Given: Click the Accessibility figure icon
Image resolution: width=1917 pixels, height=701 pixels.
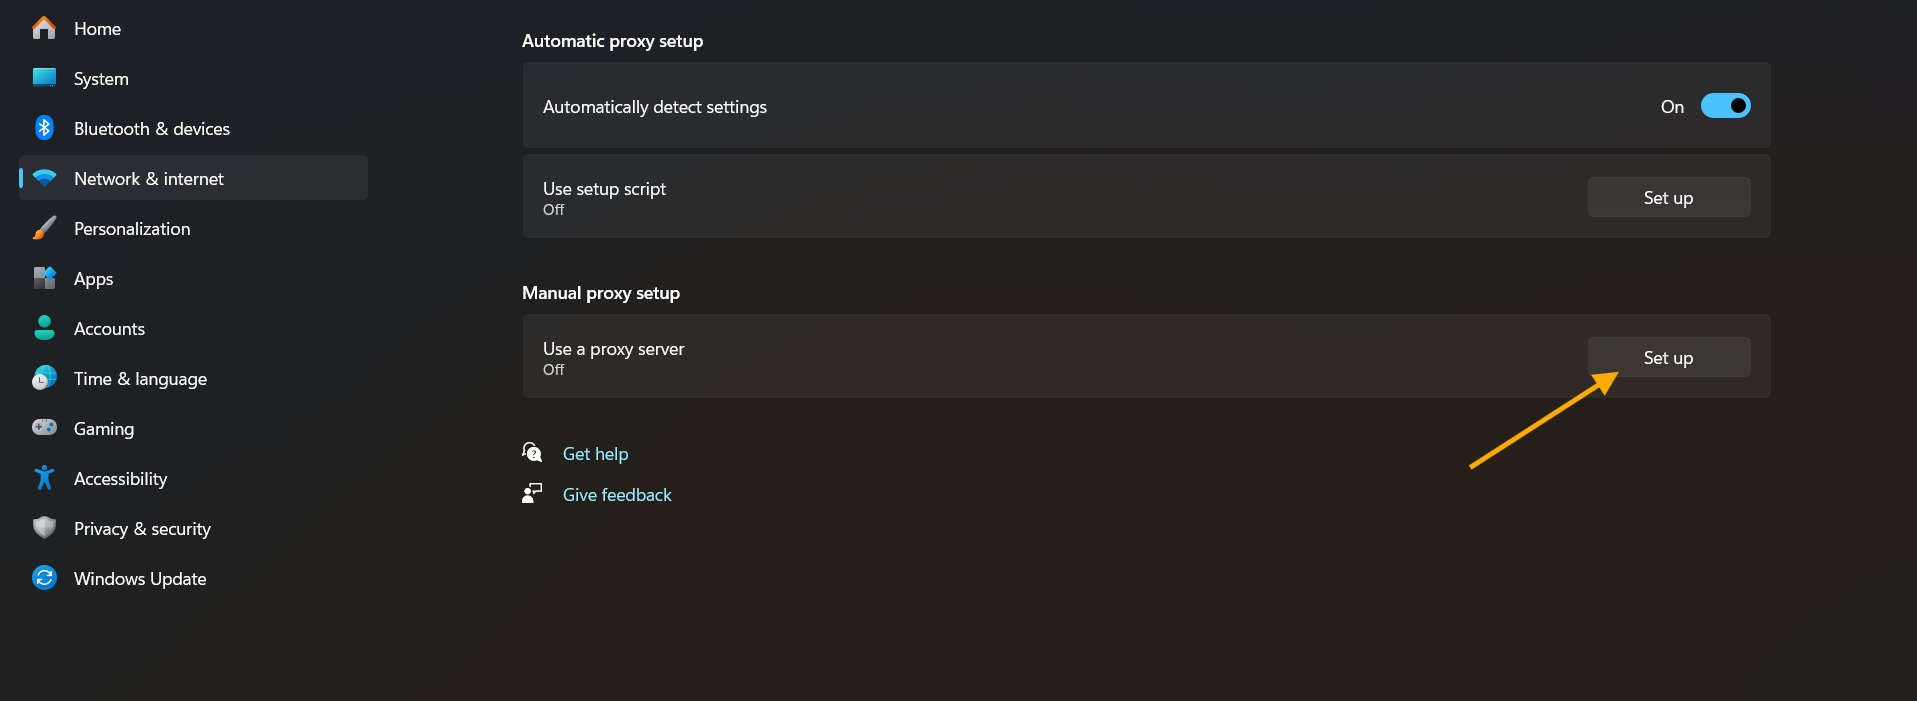Looking at the screenshot, I should 44,478.
